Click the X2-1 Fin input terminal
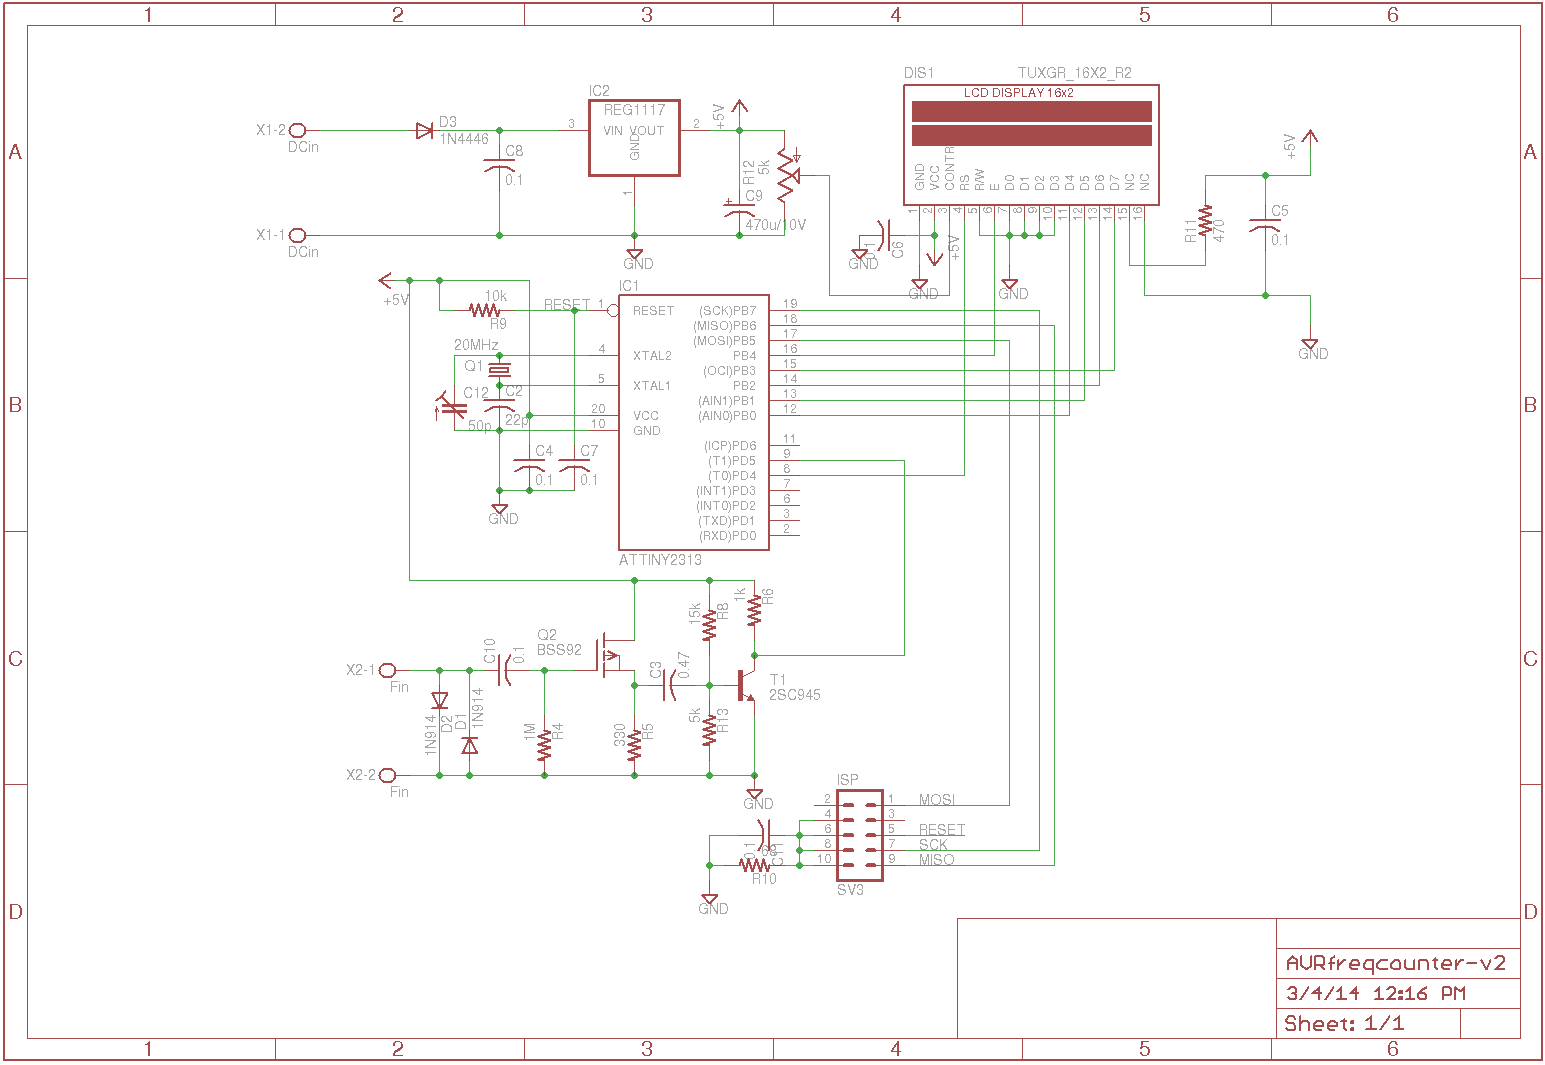The width and height of the screenshot is (1545, 1065). (x=388, y=670)
